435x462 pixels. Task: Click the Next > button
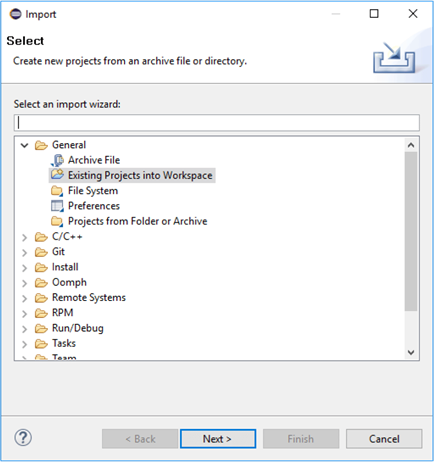tap(218, 439)
